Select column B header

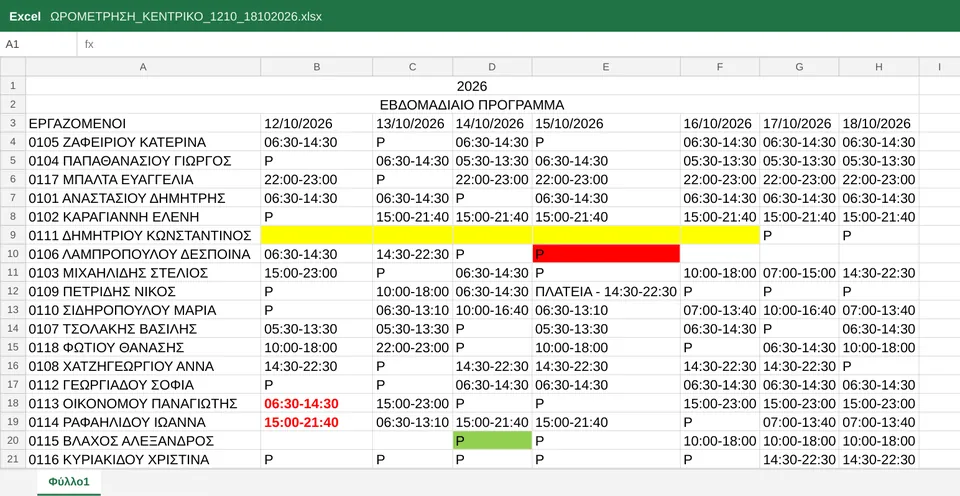317,67
